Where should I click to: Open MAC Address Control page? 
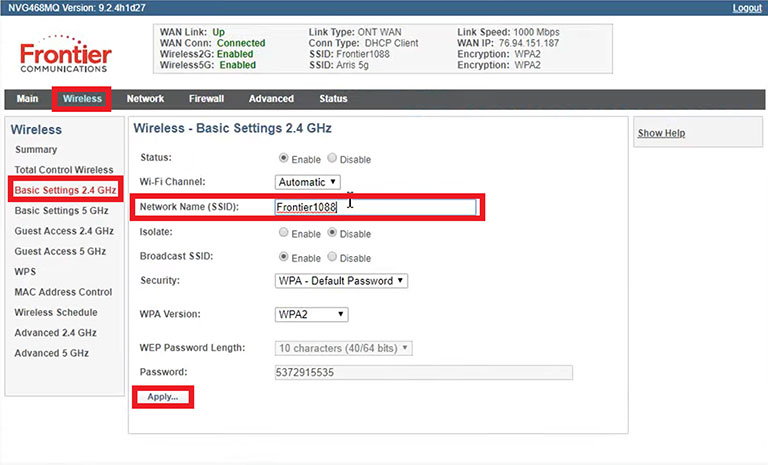pos(63,292)
